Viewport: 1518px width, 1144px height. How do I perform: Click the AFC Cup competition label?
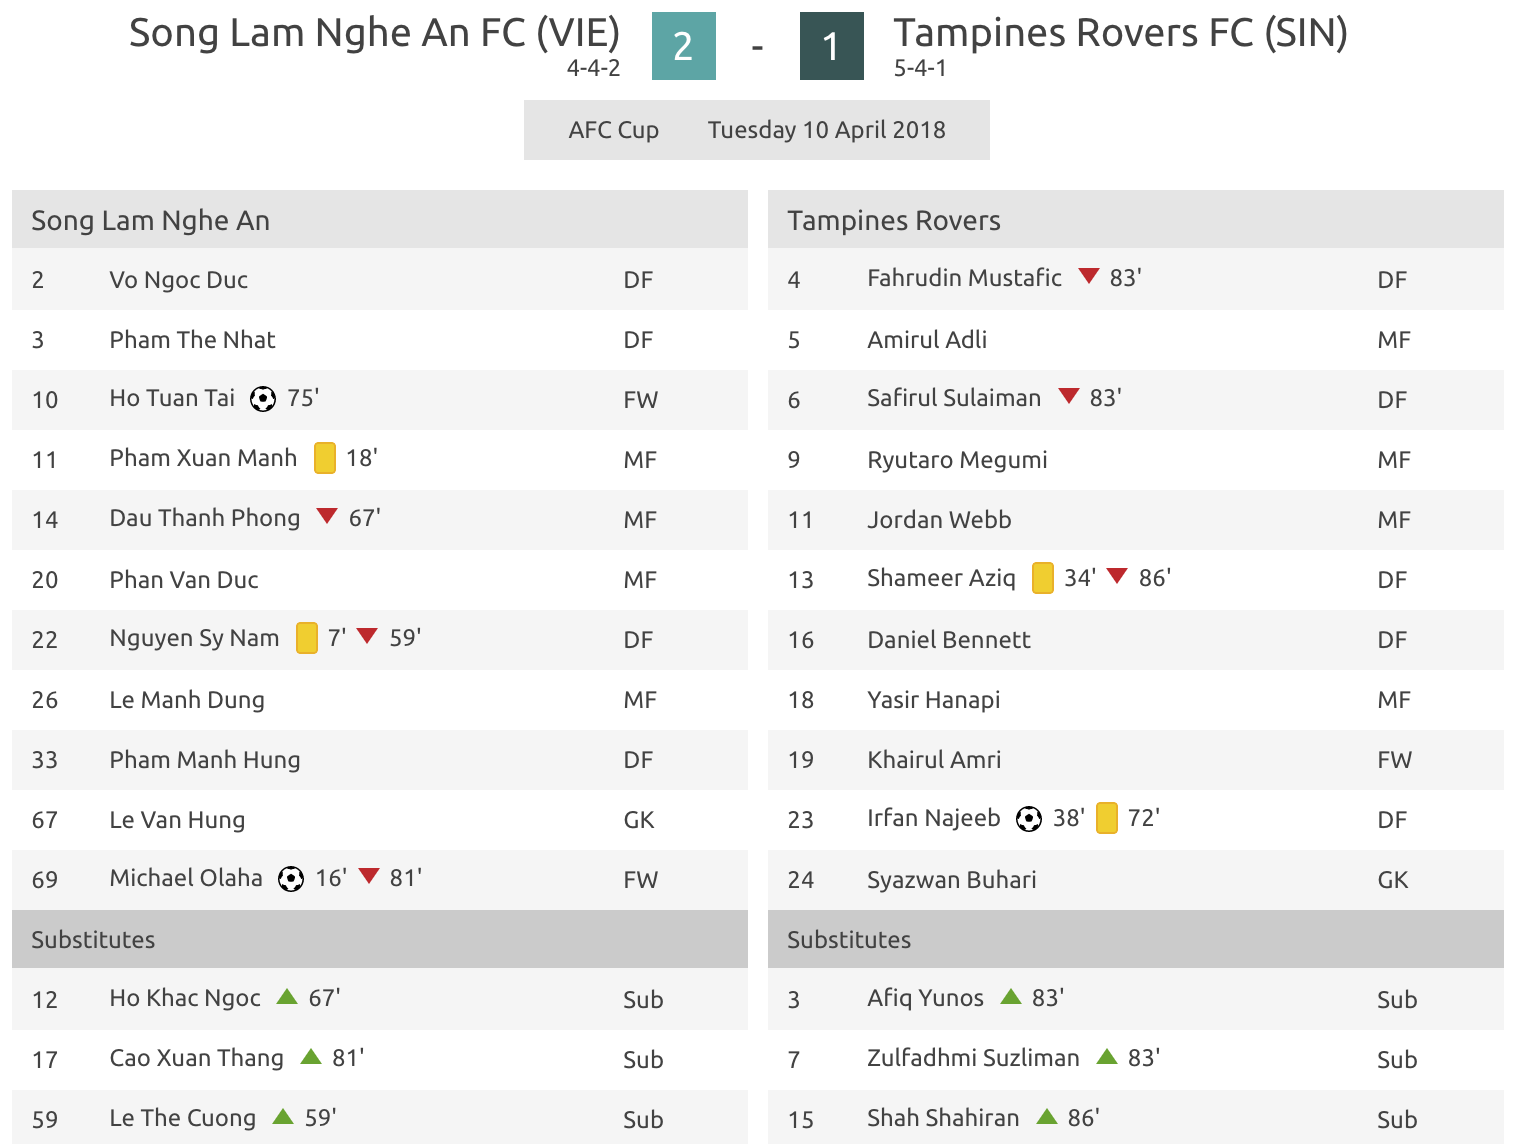point(614,130)
